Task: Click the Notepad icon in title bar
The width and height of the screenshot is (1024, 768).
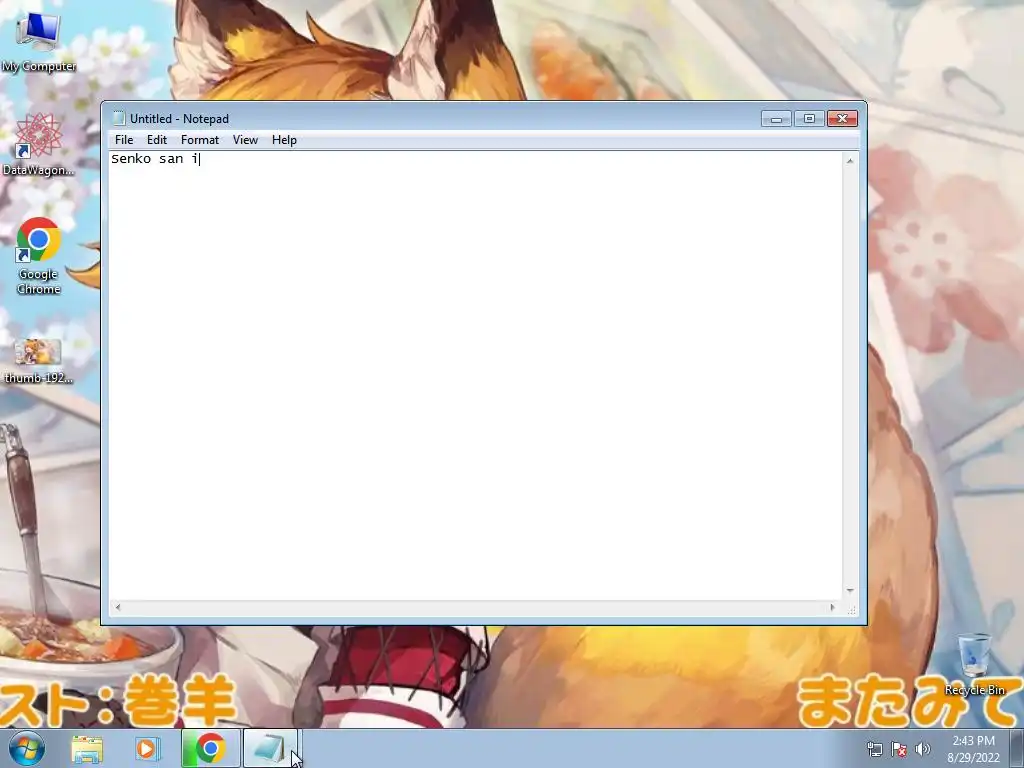Action: coord(118,118)
